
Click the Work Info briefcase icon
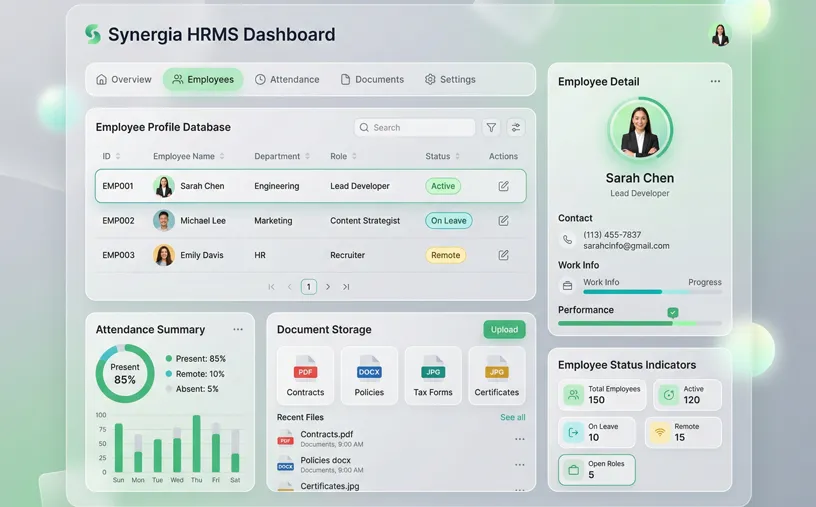[x=567, y=286]
